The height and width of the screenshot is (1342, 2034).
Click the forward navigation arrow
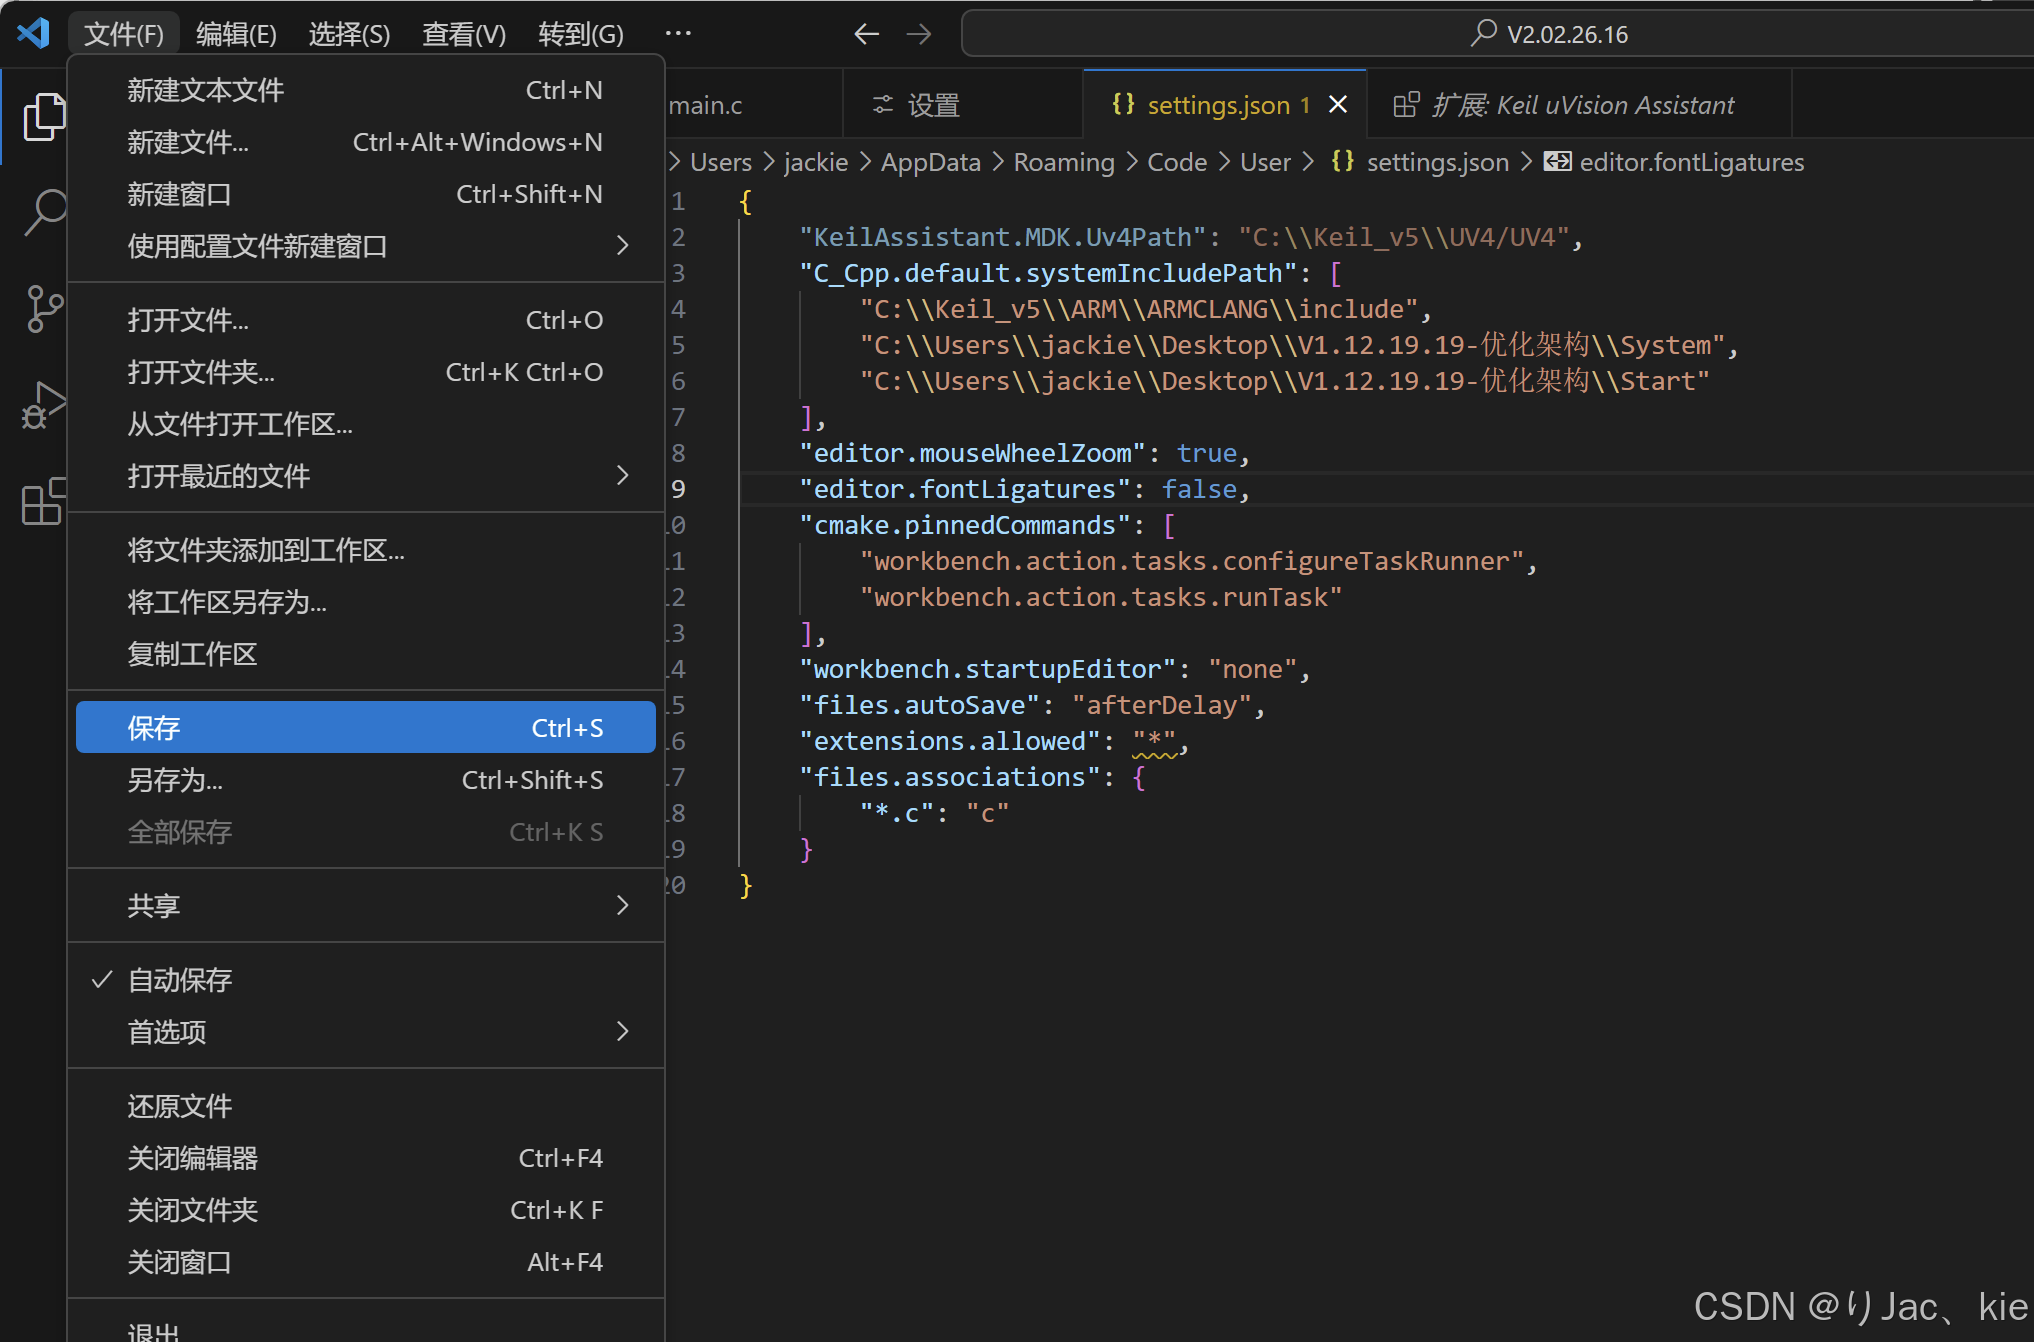click(x=918, y=33)
